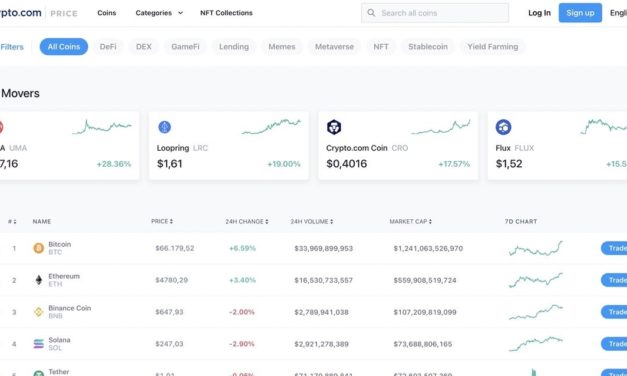Screen dimensions: 627x376
Task: Click the Search all coins field
Action: pos(435,13)
